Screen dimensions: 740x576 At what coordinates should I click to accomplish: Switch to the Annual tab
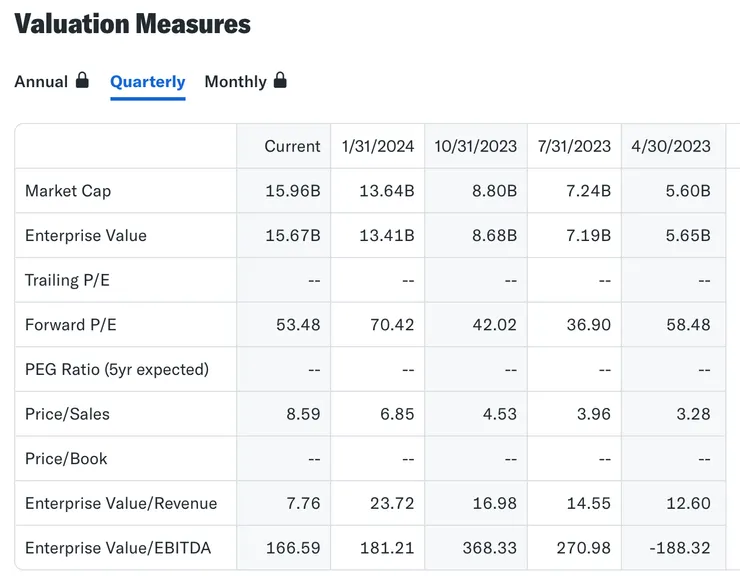[41, 82]
